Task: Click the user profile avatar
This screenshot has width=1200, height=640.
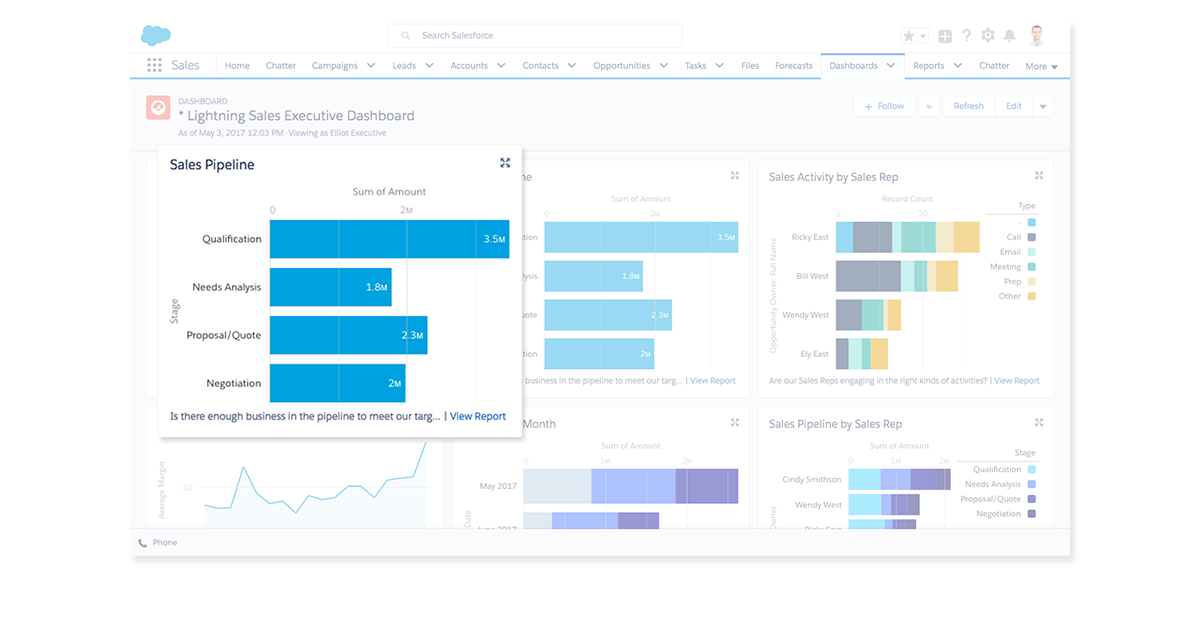Action: point(1037,36)
